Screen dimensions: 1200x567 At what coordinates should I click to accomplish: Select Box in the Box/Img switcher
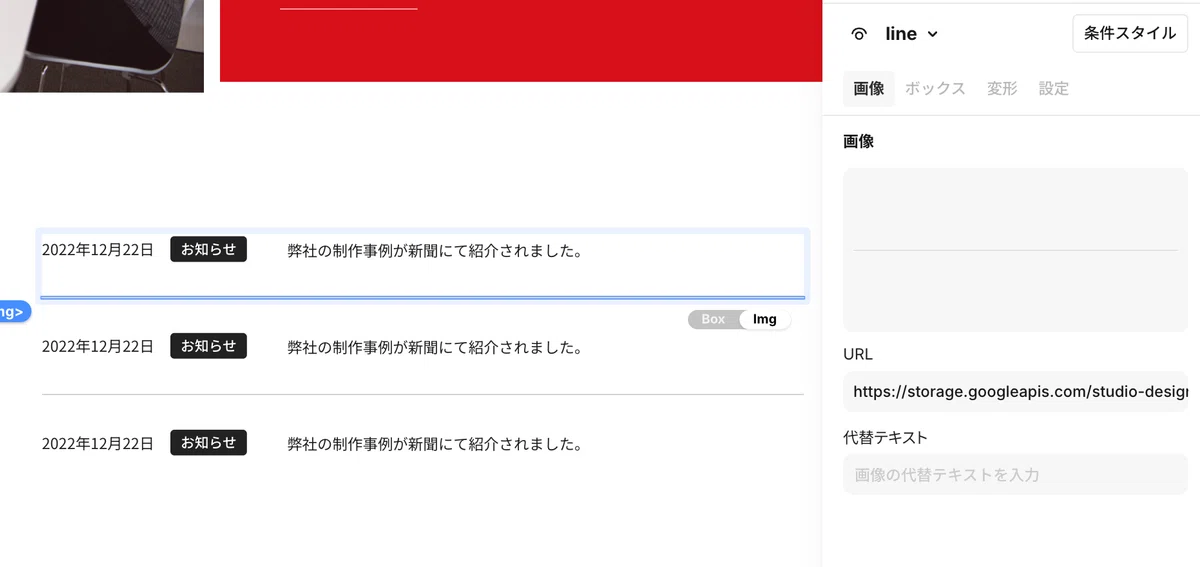(x=713, y=319)
